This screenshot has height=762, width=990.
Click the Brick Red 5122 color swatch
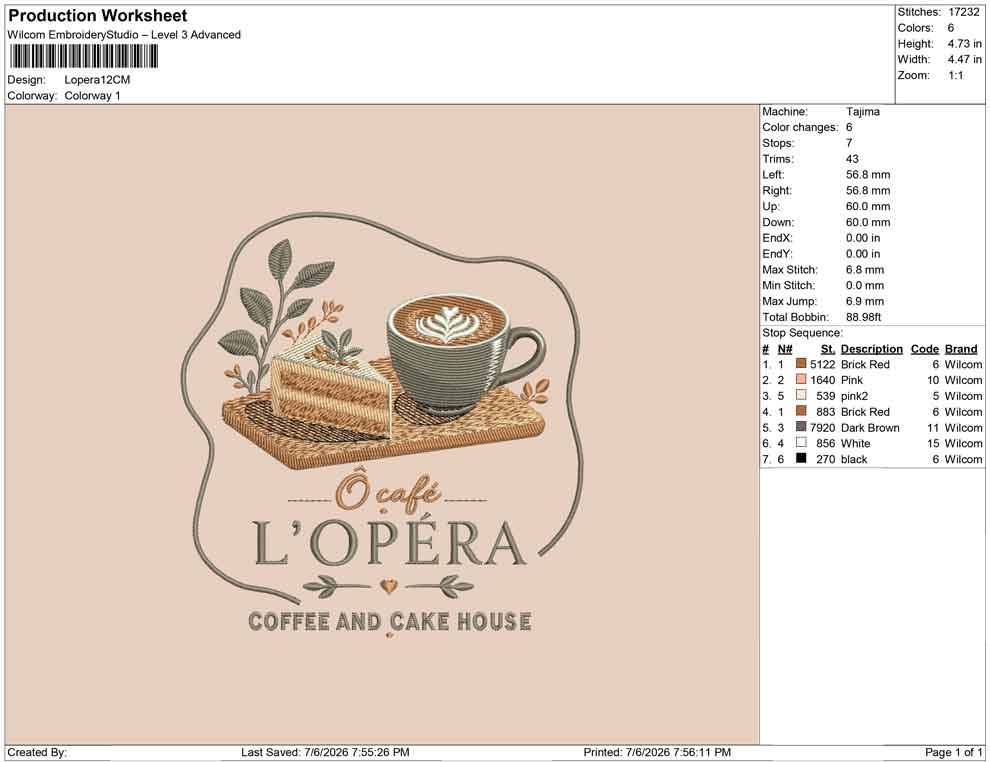click(x=801, y=364)
